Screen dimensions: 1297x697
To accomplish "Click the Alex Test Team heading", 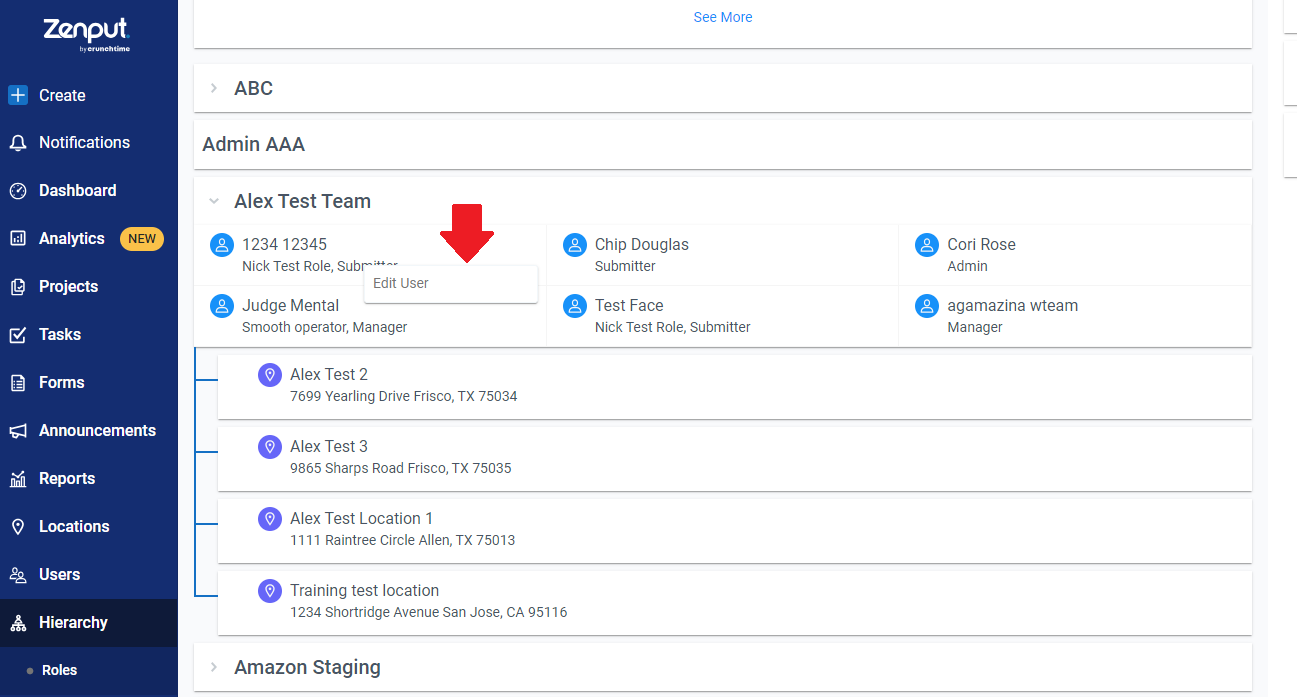I will pyautogui.click(x=302, y=201).
